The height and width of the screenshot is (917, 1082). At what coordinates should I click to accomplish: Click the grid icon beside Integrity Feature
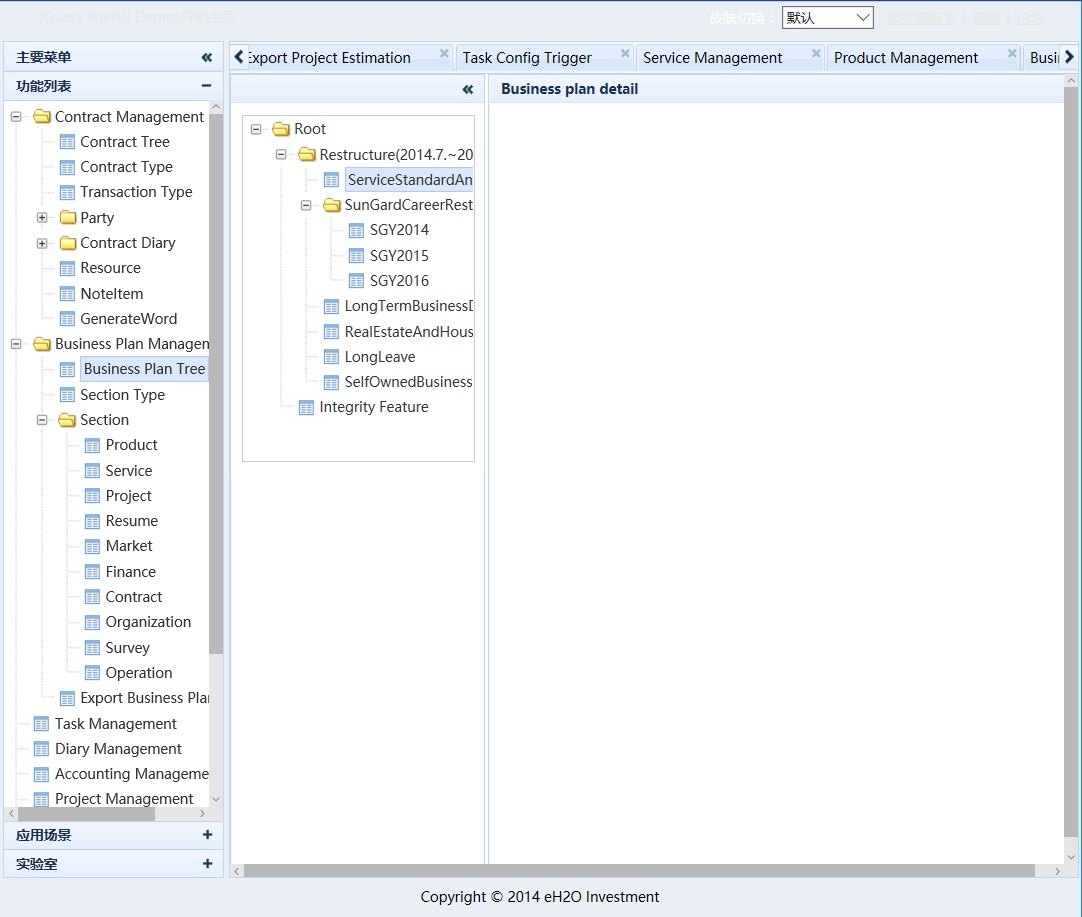click(x=306, y=407)
